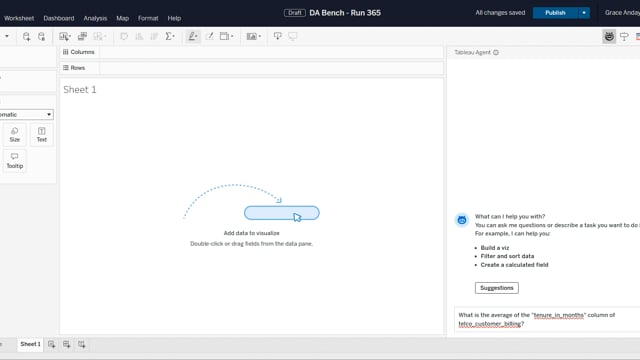Click the Clear Sheet toolbar icon
The width and height of the screenshot is (640, 360).
(98, 37)
